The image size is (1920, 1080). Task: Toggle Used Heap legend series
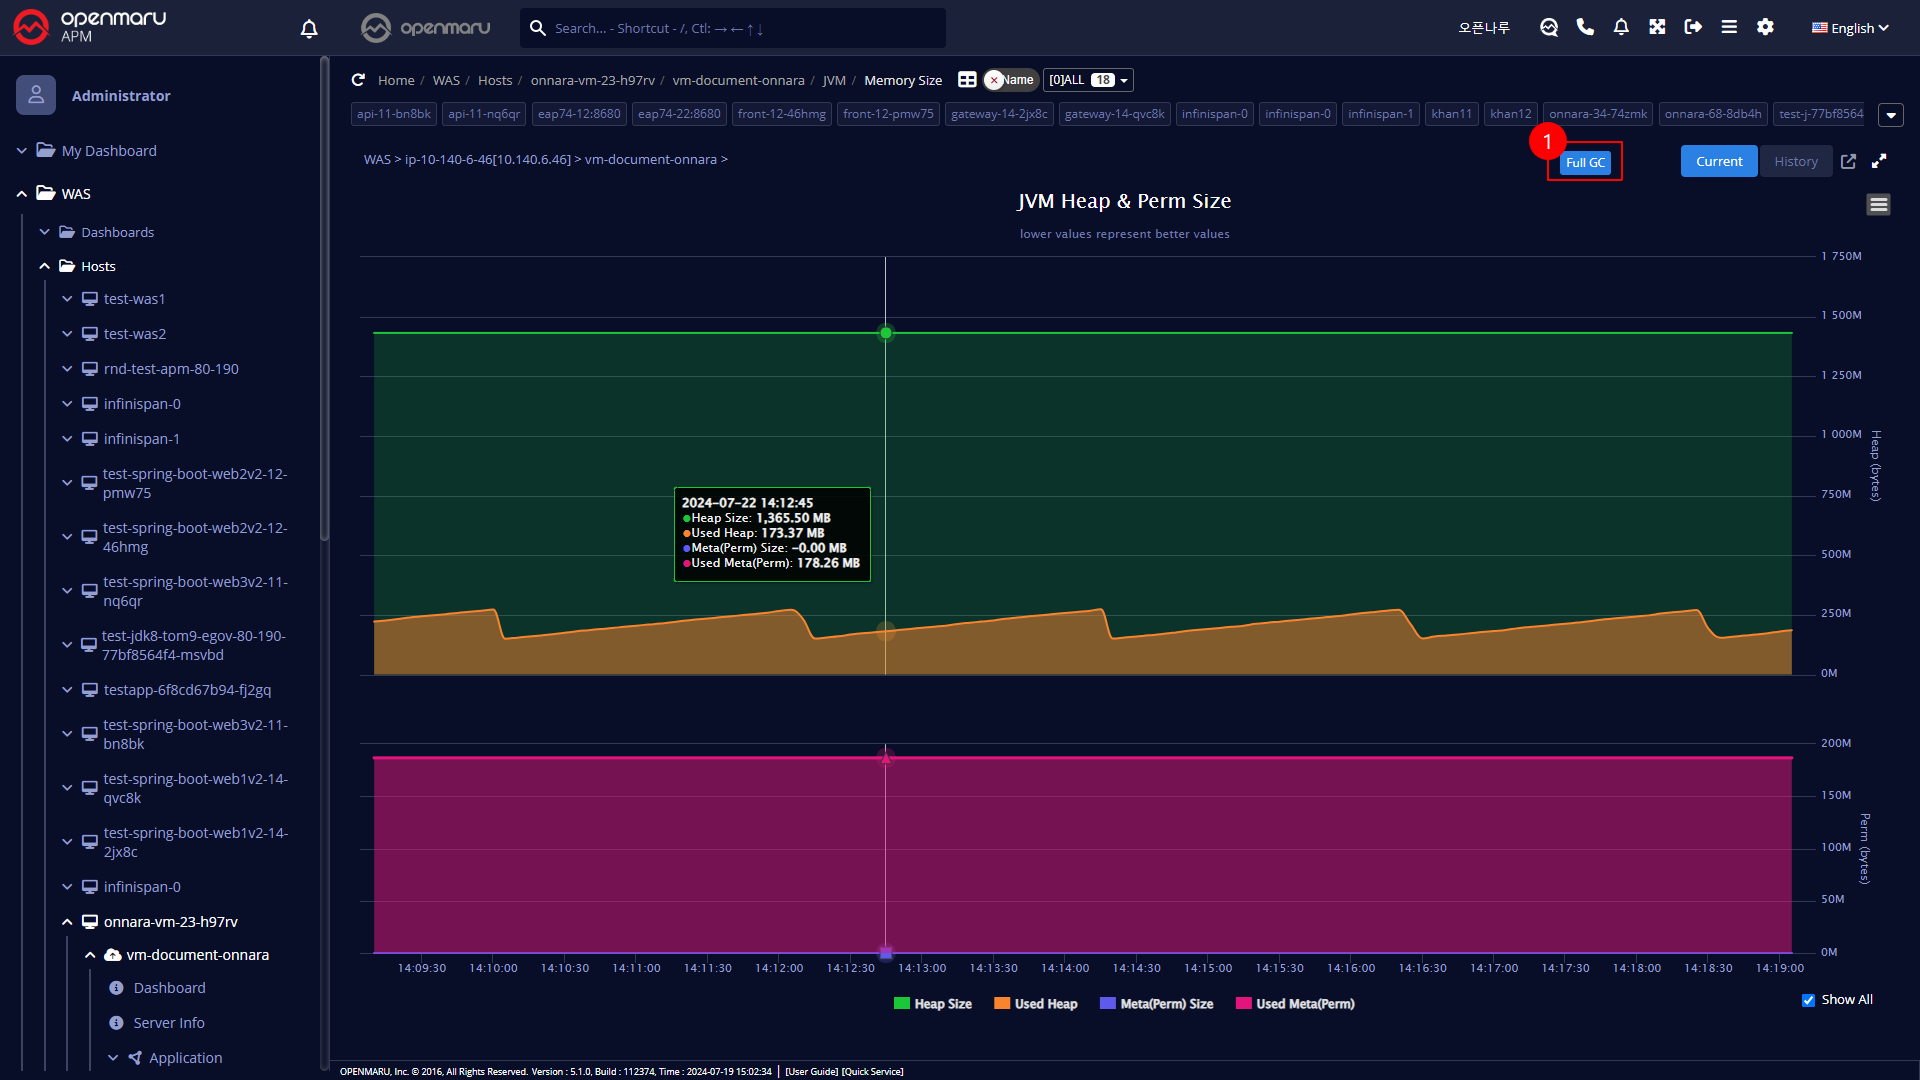(x=1036, y=1004)
